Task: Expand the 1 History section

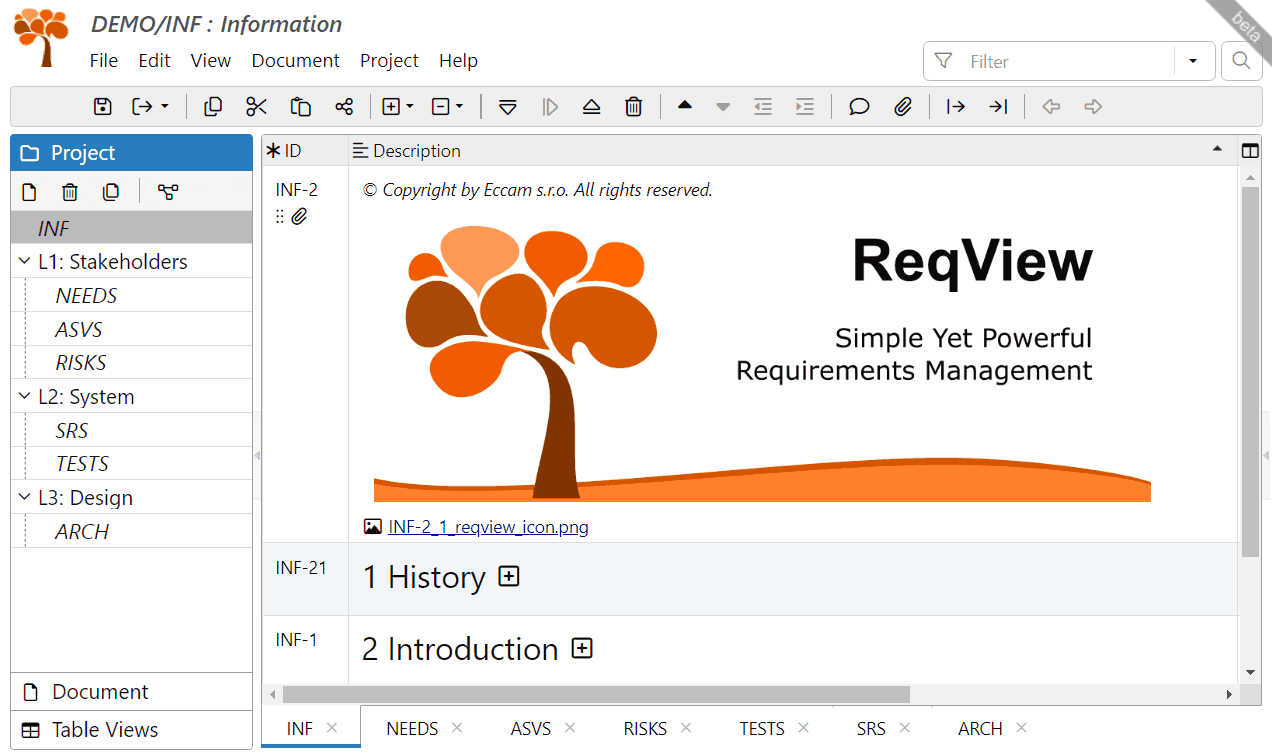Action: pos(509,577)
